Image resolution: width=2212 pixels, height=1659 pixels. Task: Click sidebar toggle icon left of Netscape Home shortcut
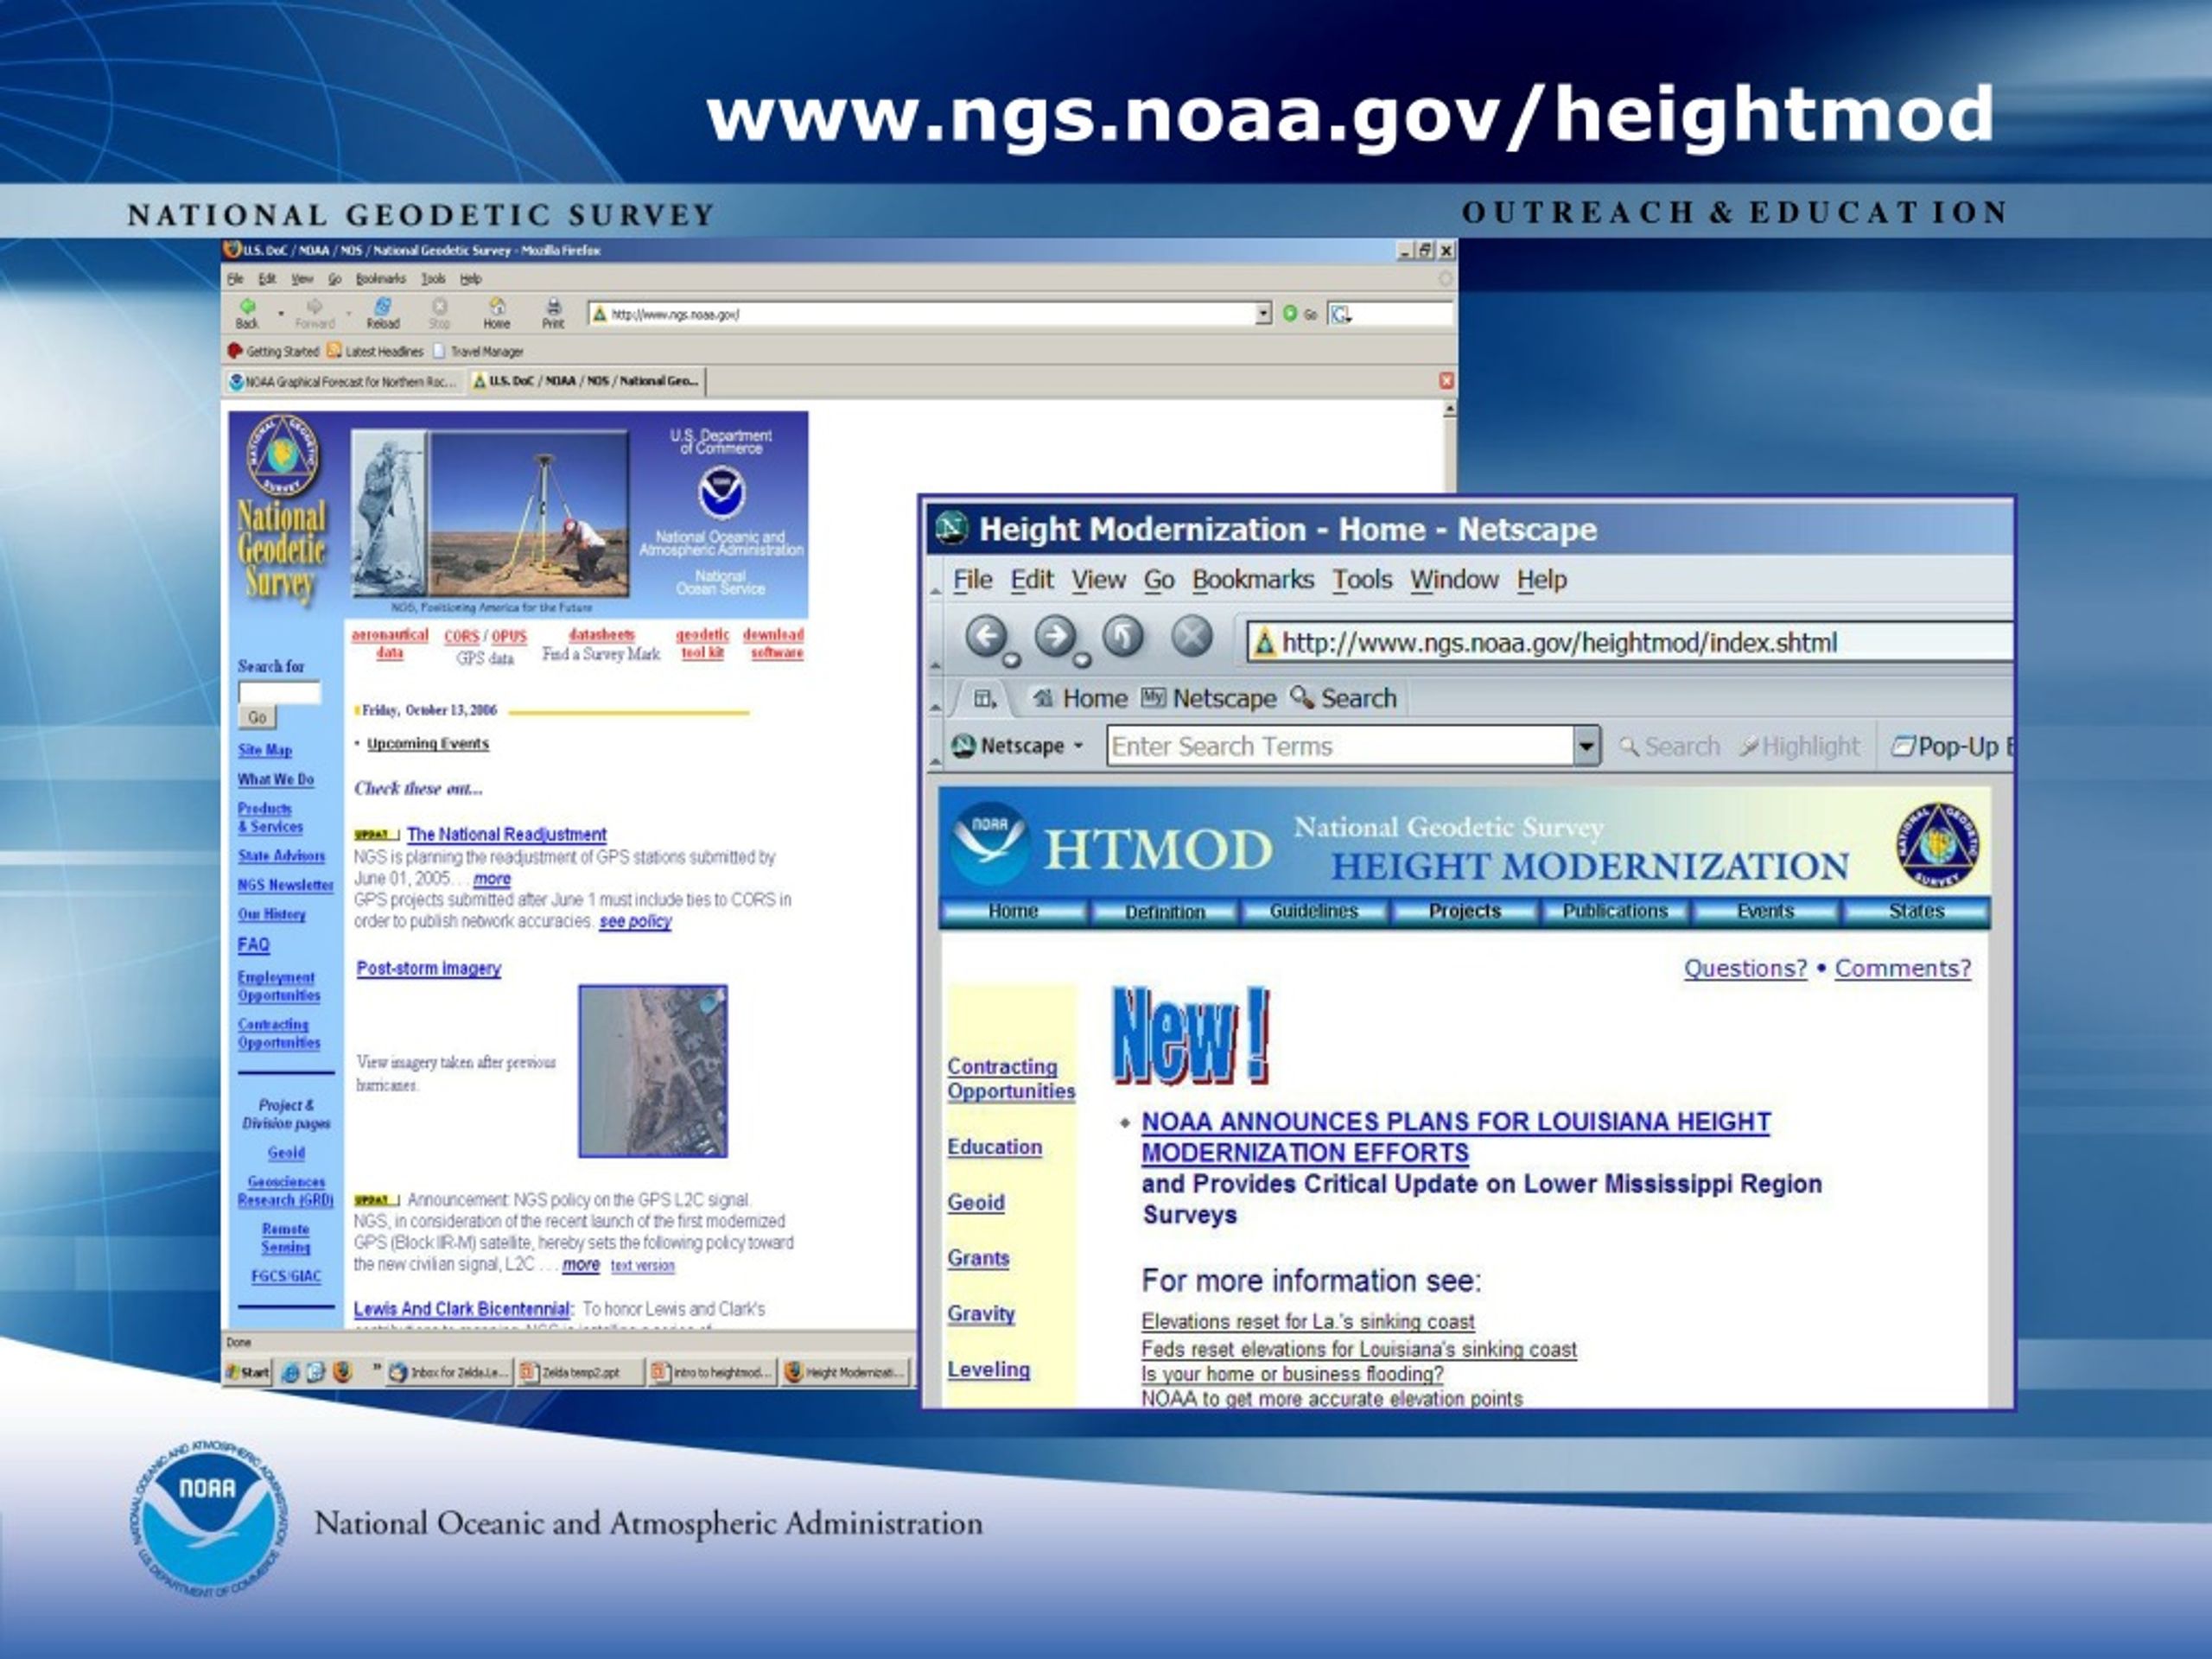[985, 699]
